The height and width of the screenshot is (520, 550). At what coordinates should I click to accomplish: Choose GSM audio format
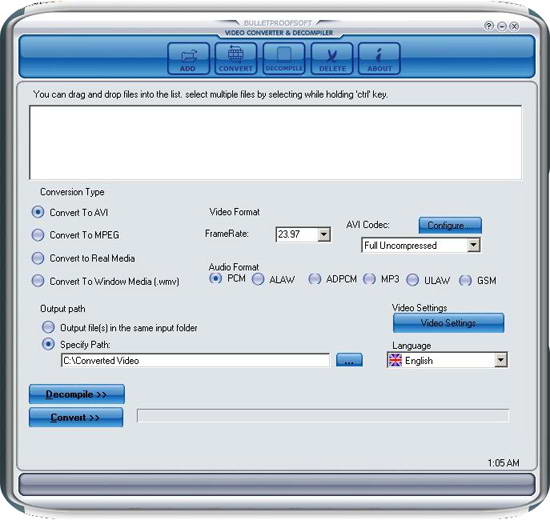click(x=478, y=280)
